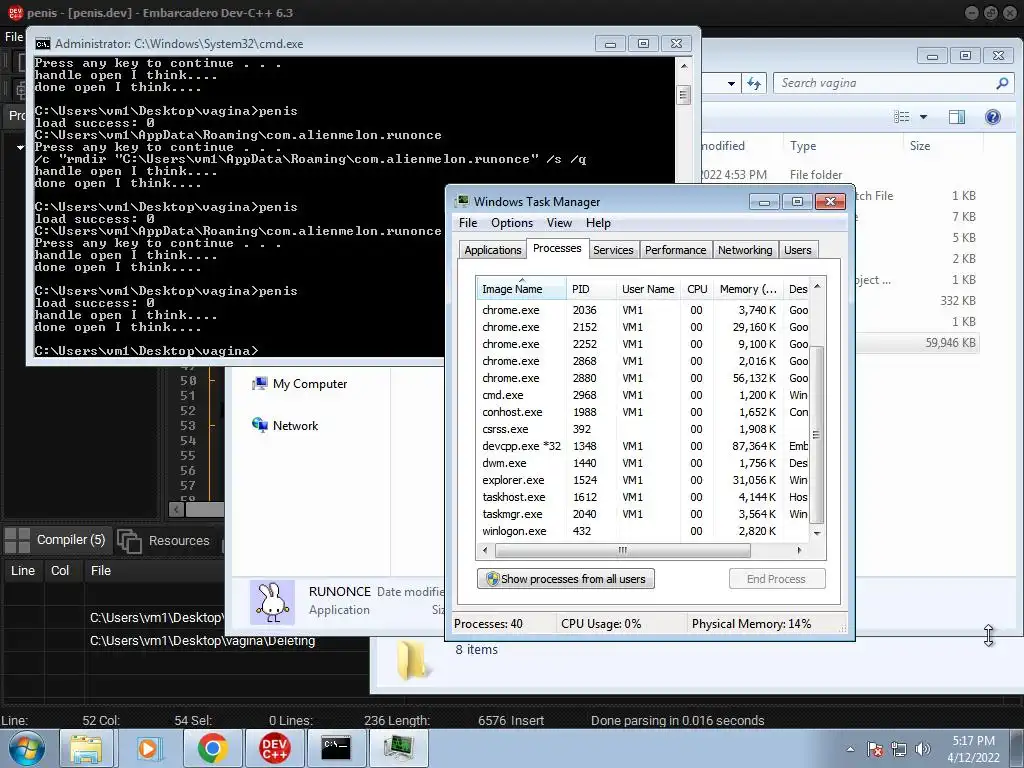
Task: Click the Dev-C++ editor scroll left arrow
Action: click(x=176, y=509)
